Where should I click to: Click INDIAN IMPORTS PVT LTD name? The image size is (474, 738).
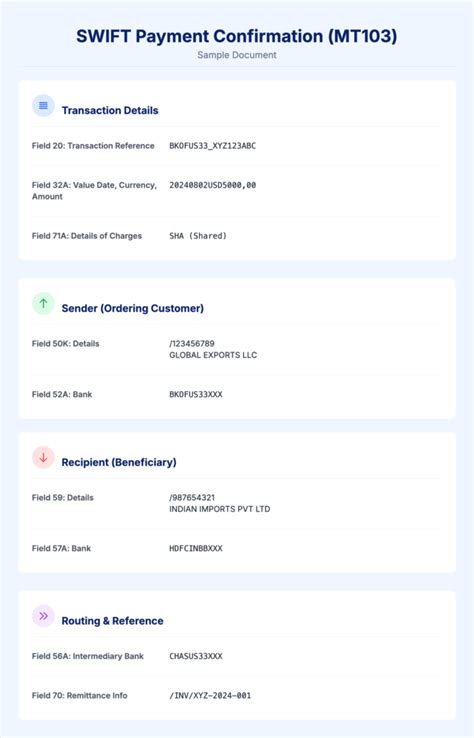pos(220,509)
